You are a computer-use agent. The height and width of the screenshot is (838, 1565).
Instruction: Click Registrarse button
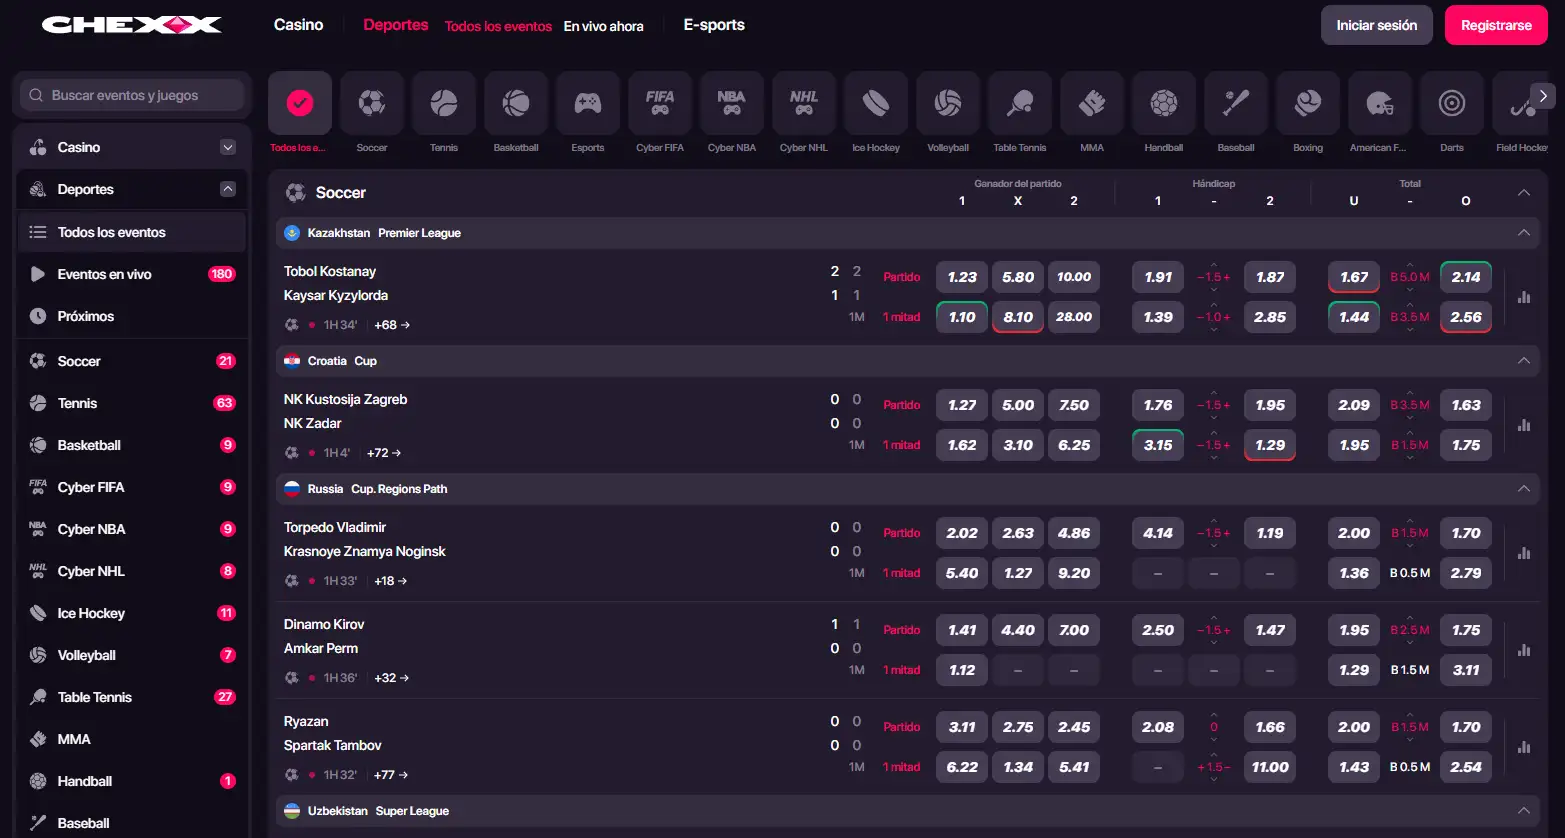click(x=1496, y=25)
